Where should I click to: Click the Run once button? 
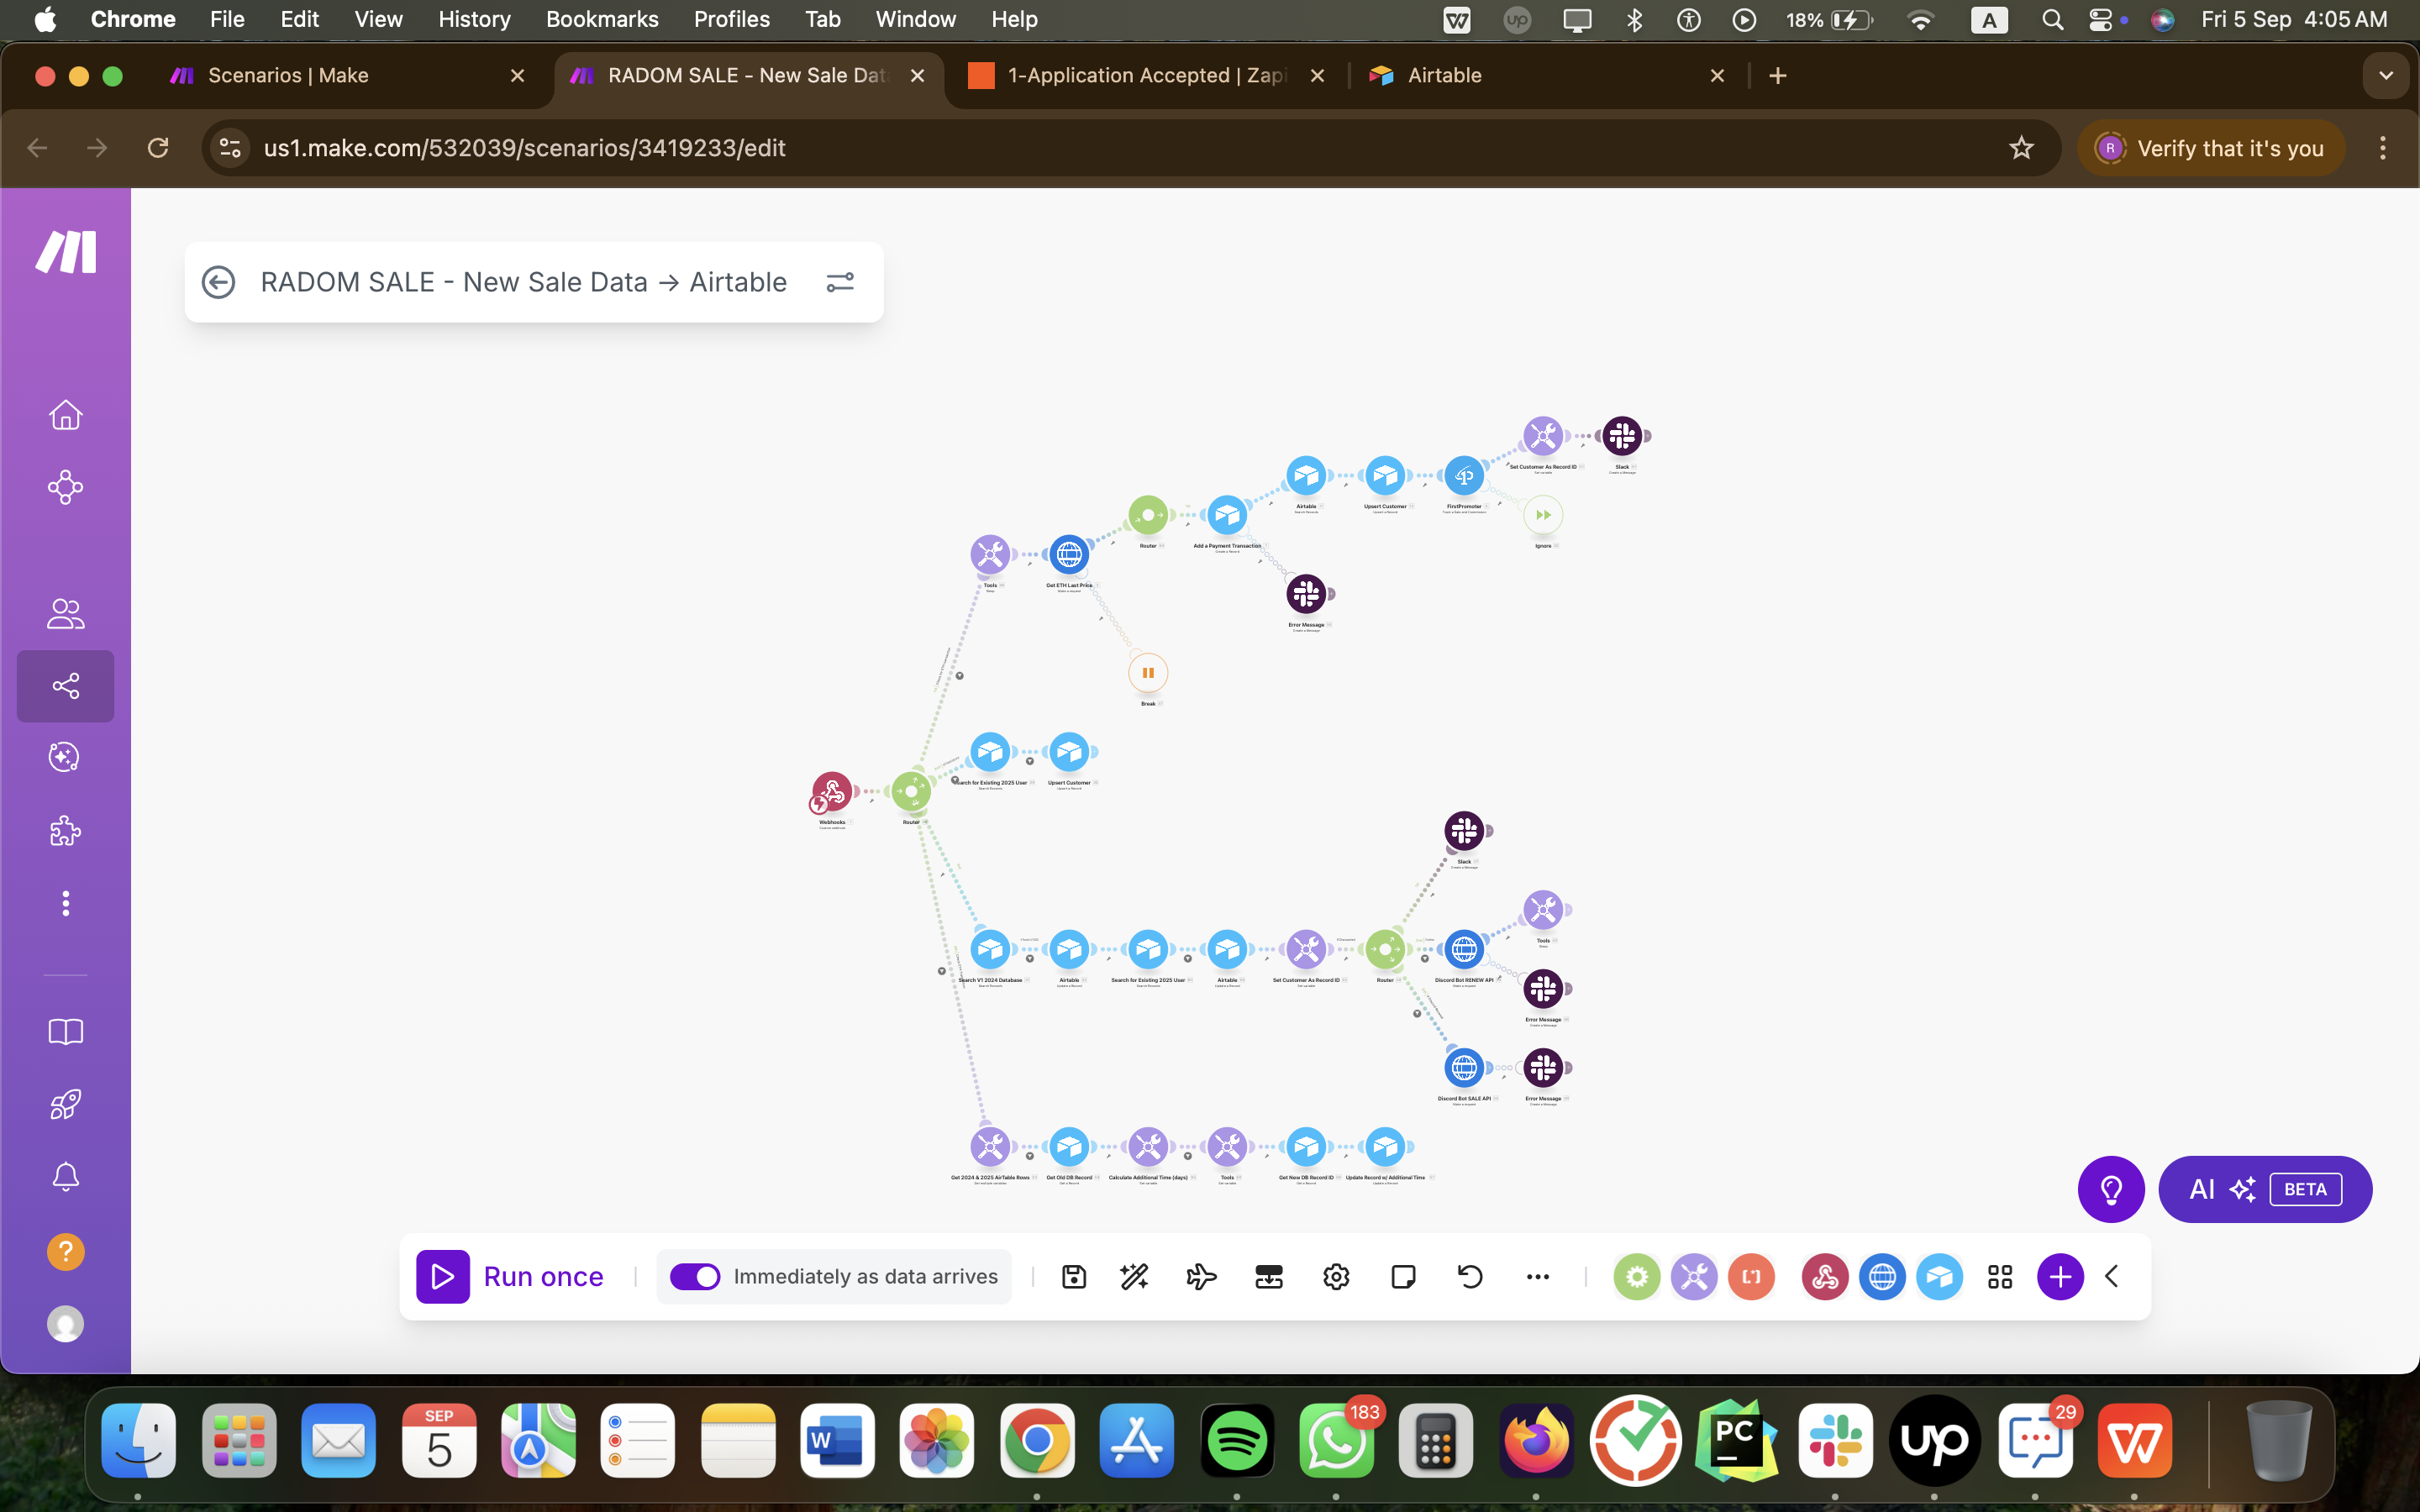pyautogui.click(x=511, y=1276)
